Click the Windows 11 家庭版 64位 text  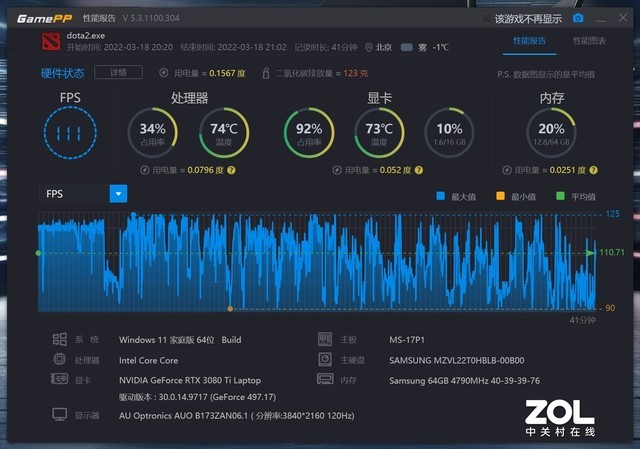[x=167, y=340]
